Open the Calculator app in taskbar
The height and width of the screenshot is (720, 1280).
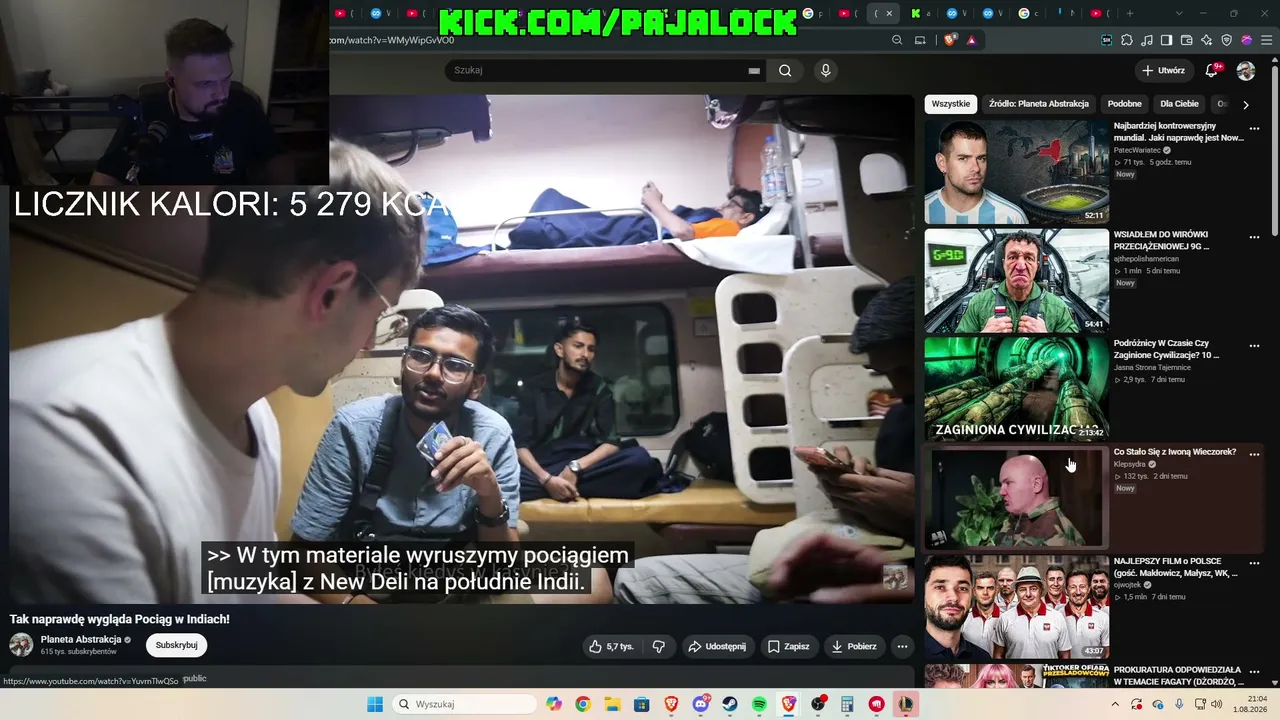[x=847, y=704]
